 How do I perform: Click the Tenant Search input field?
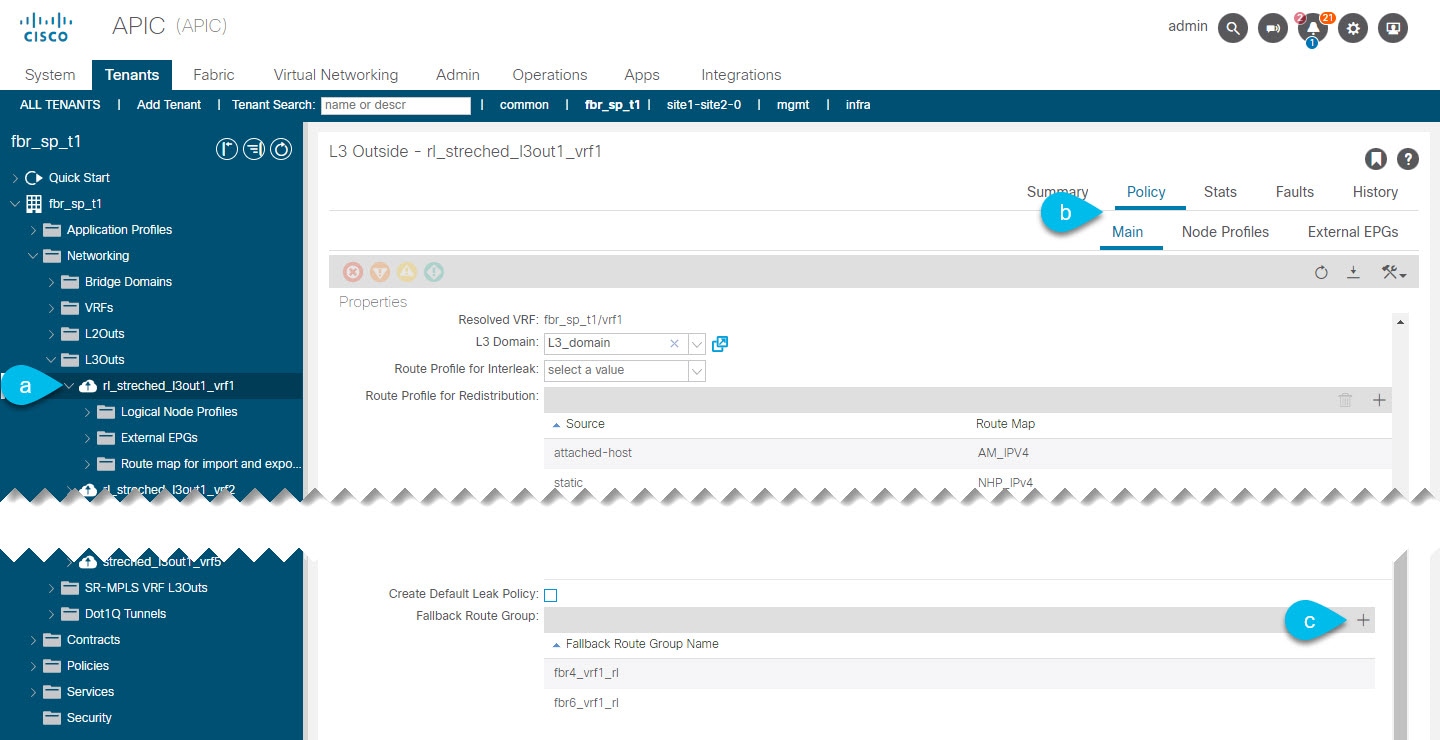pyautogui.click(x=396, y=105)
